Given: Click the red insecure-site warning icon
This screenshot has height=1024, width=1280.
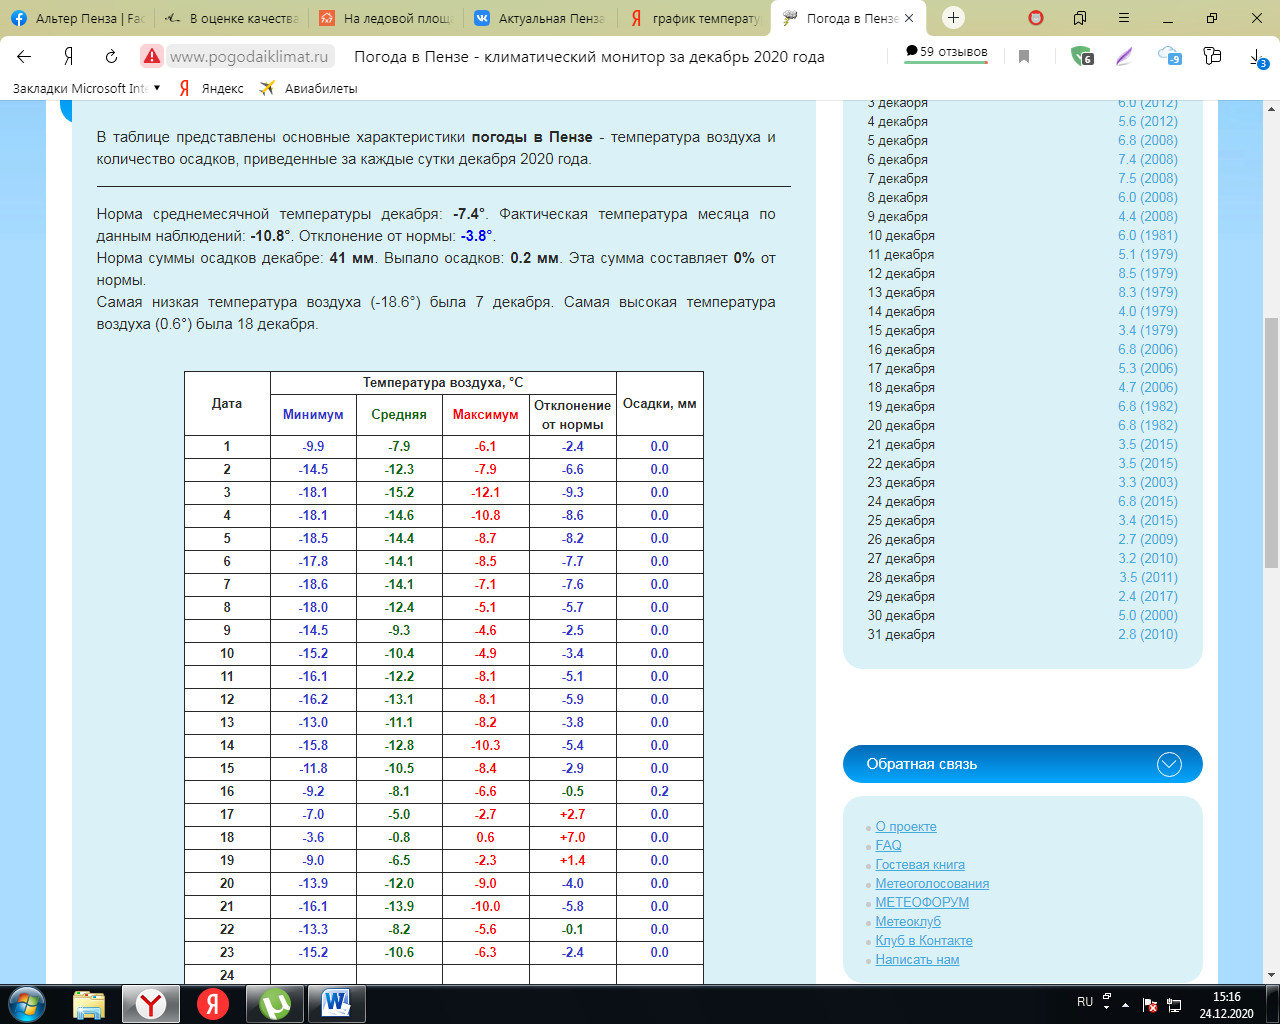Looking at the screenshot, I should point(151,57).
